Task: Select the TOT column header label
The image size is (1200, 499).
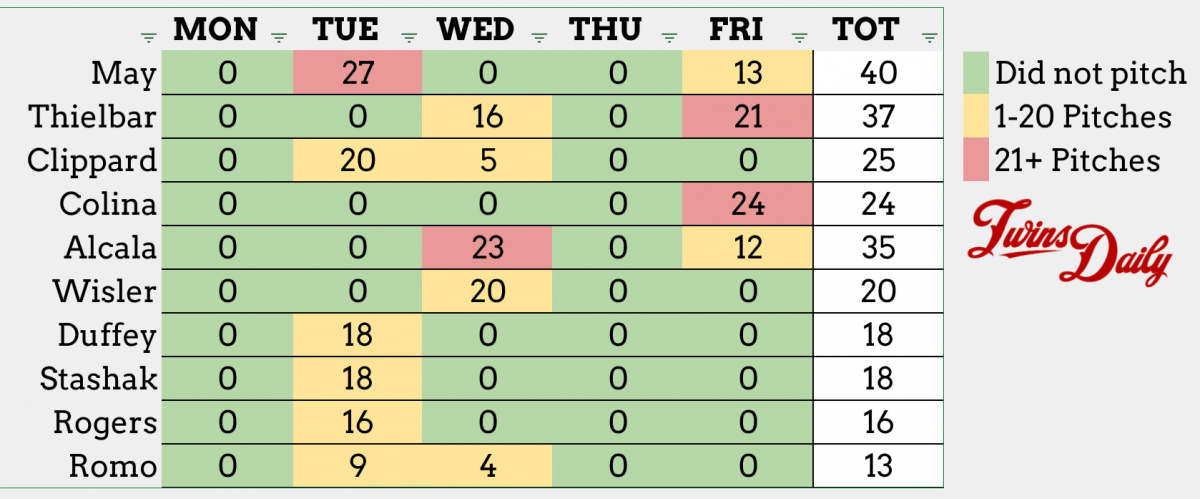Action: coord(866,29)
